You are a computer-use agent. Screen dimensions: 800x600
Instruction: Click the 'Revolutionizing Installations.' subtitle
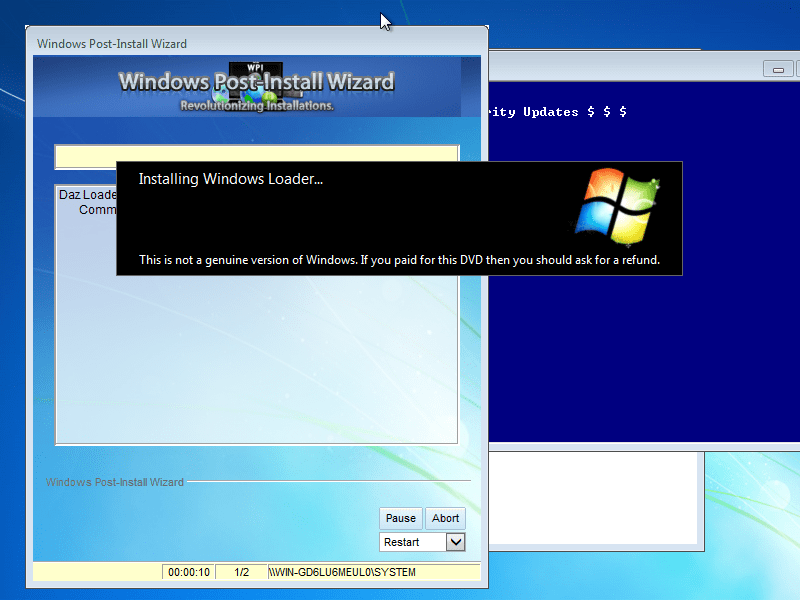pos(257,106)
